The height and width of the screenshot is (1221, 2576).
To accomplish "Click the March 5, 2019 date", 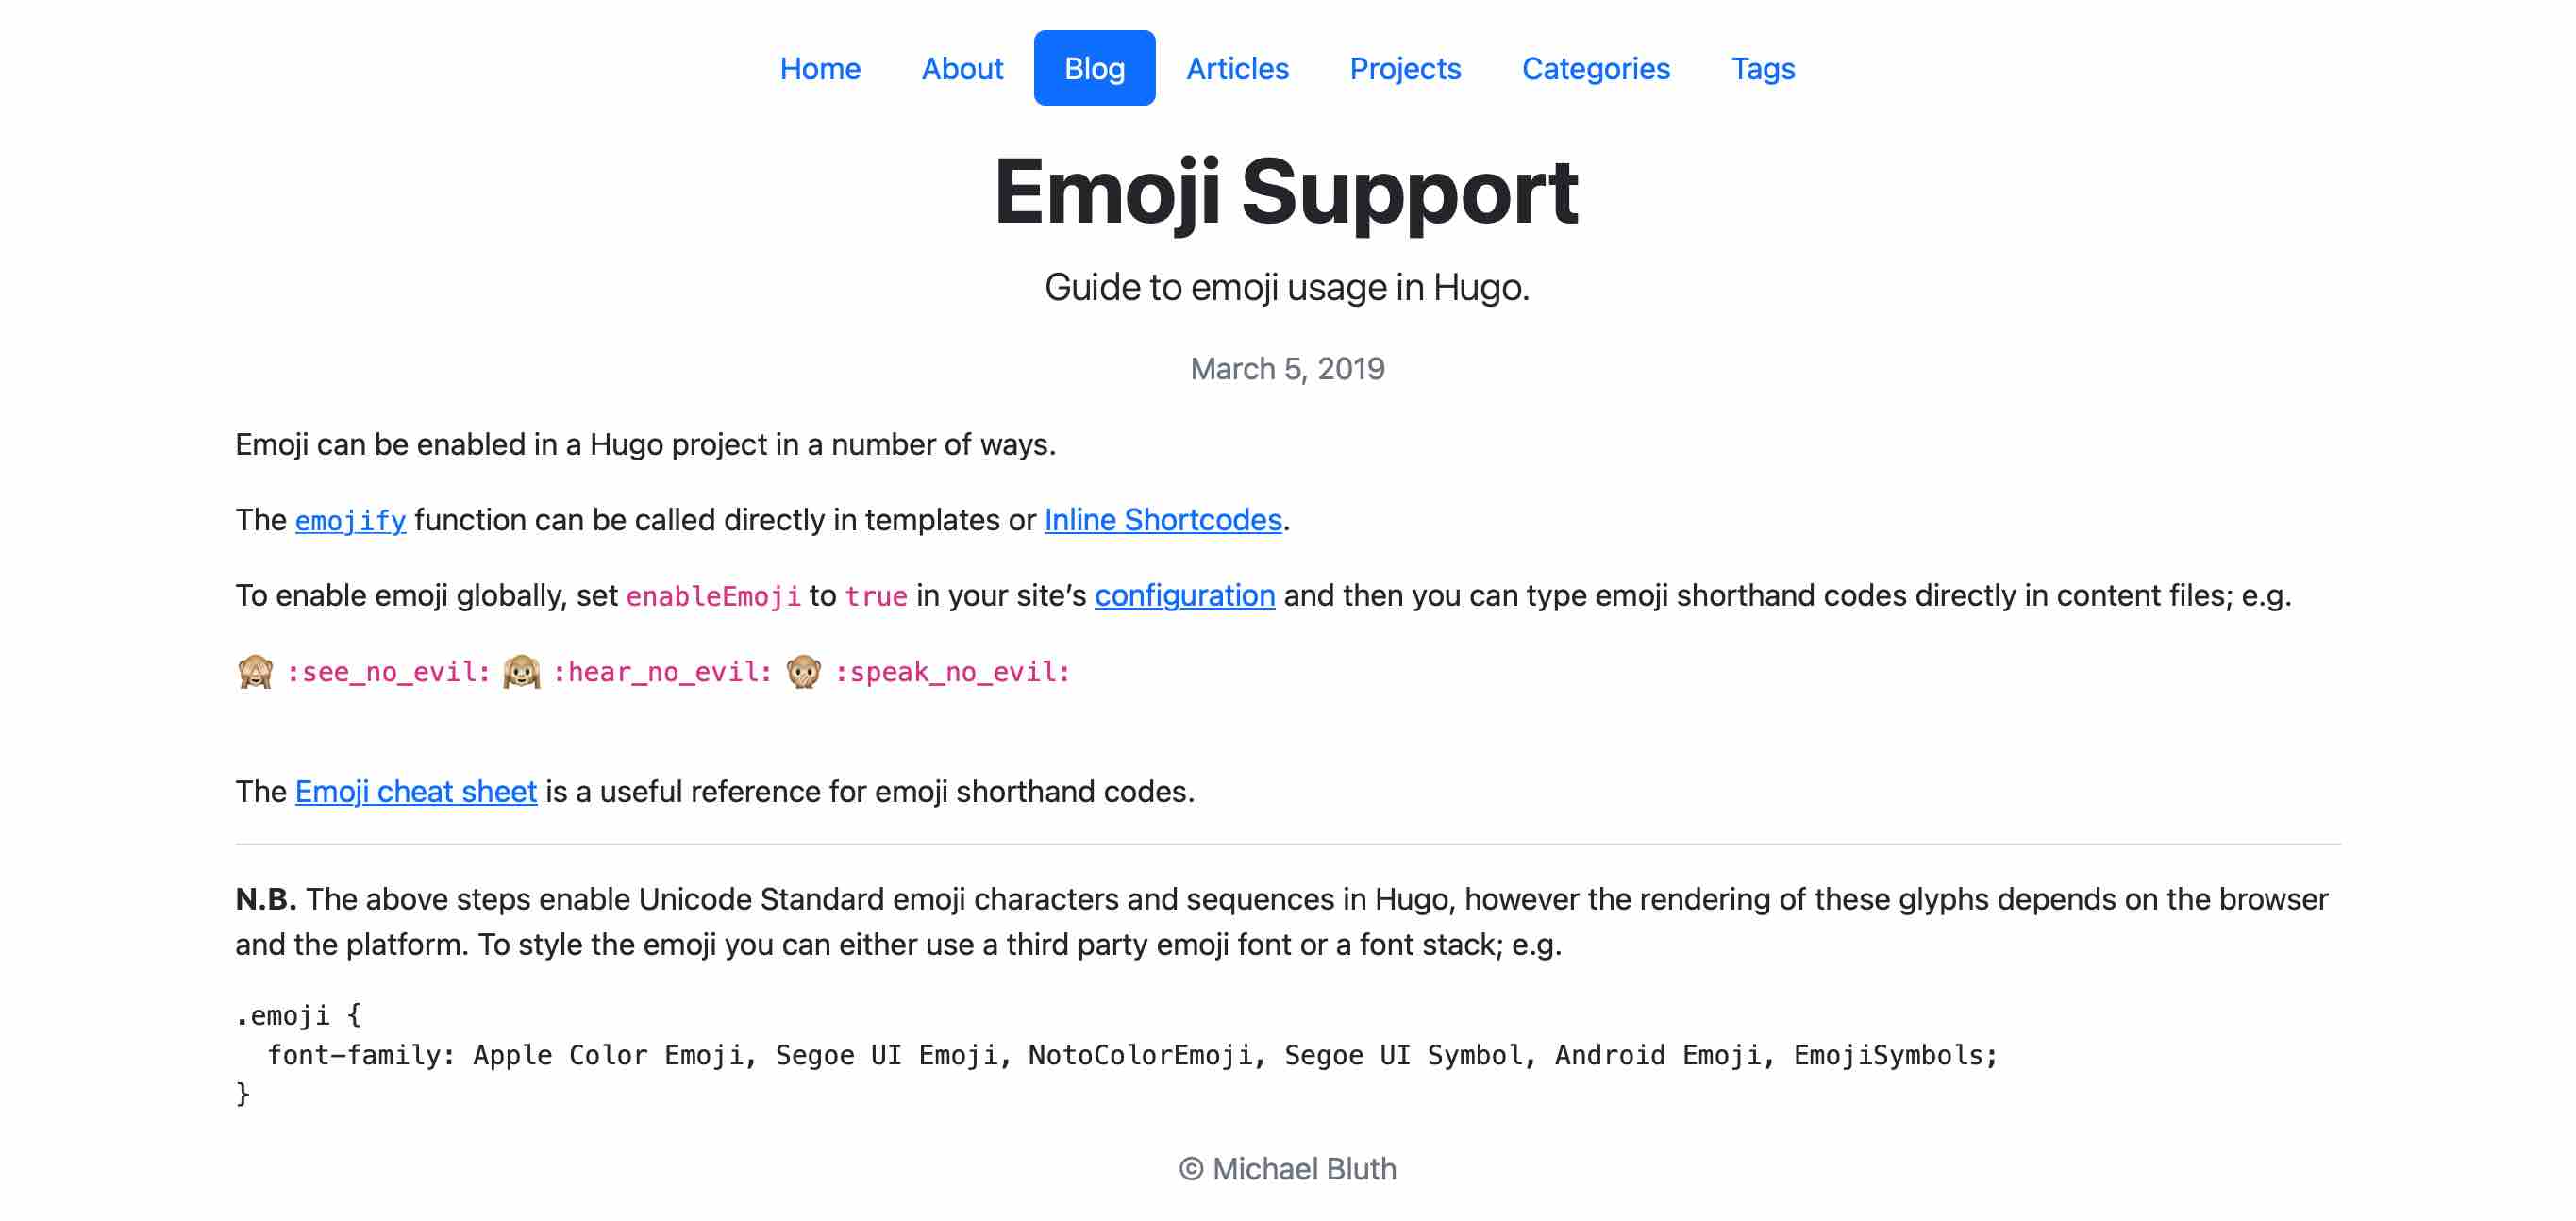I will click(x=1287, y=369).
